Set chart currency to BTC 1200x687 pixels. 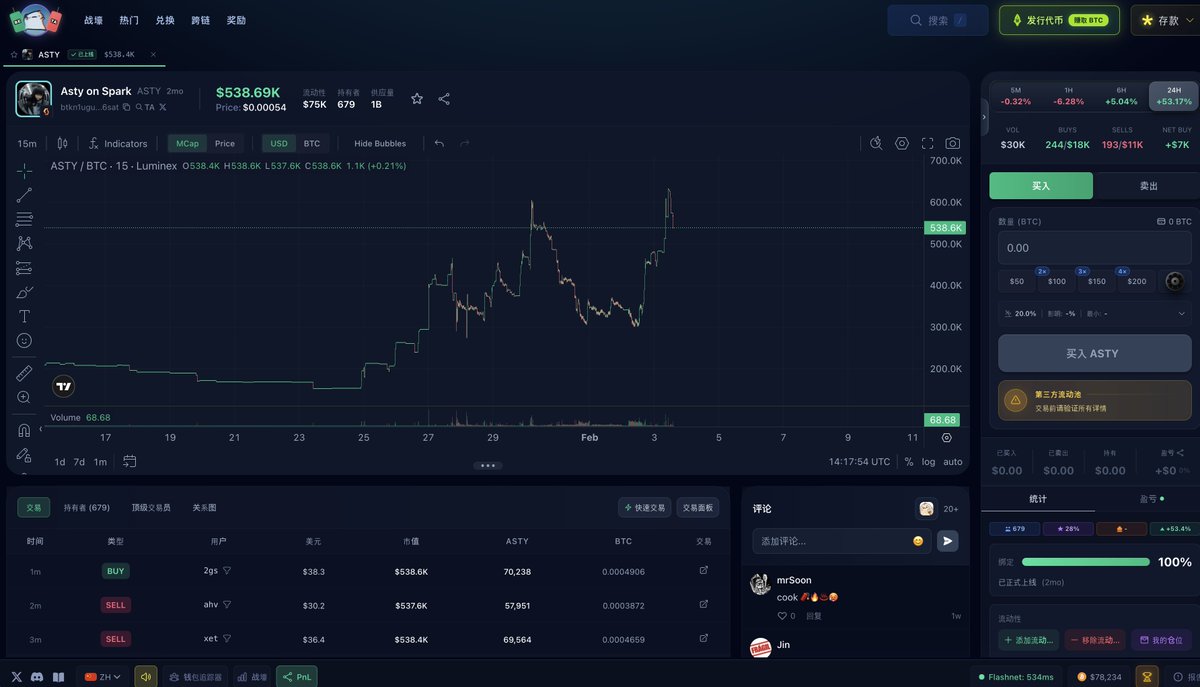point(312,143)
